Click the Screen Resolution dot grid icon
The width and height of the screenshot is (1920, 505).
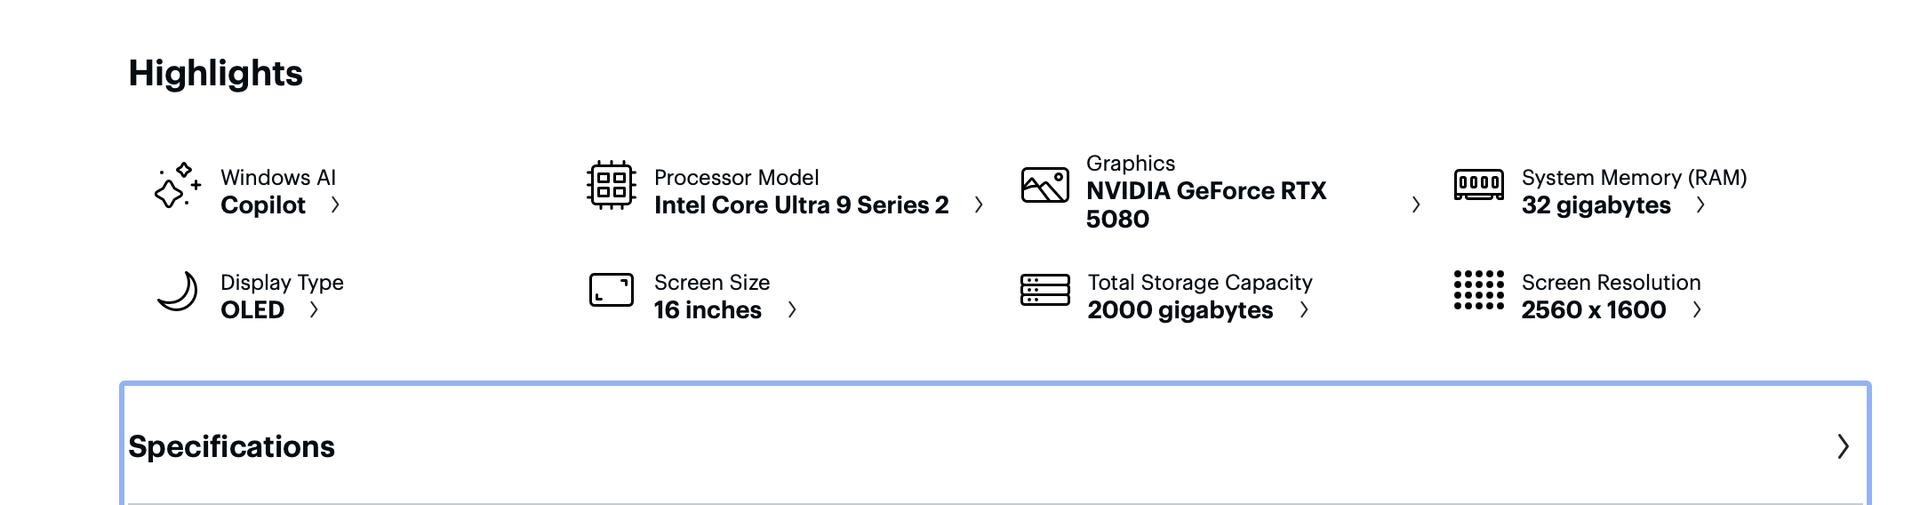coord(1478,290)
